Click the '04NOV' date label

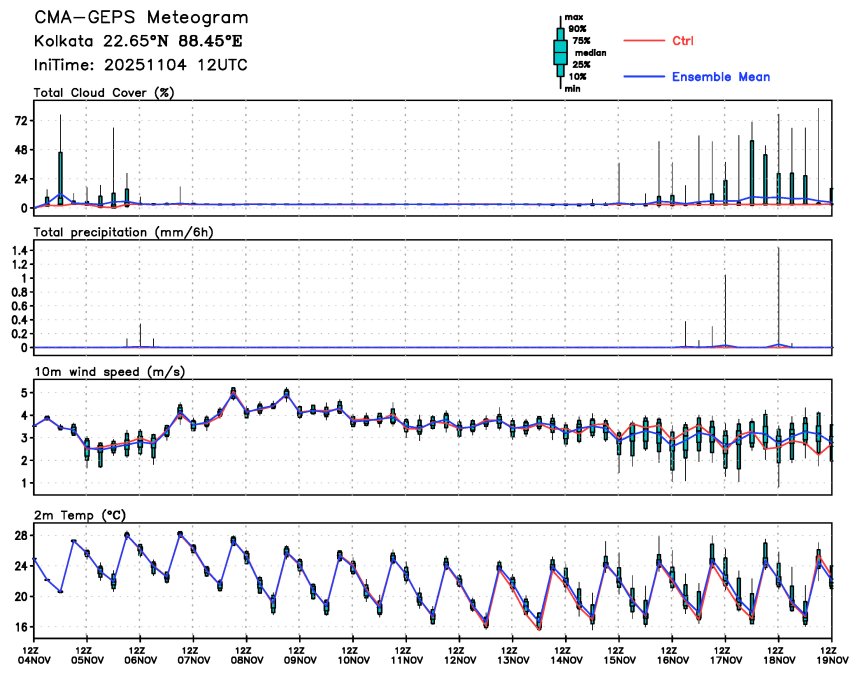pos(34,661)
